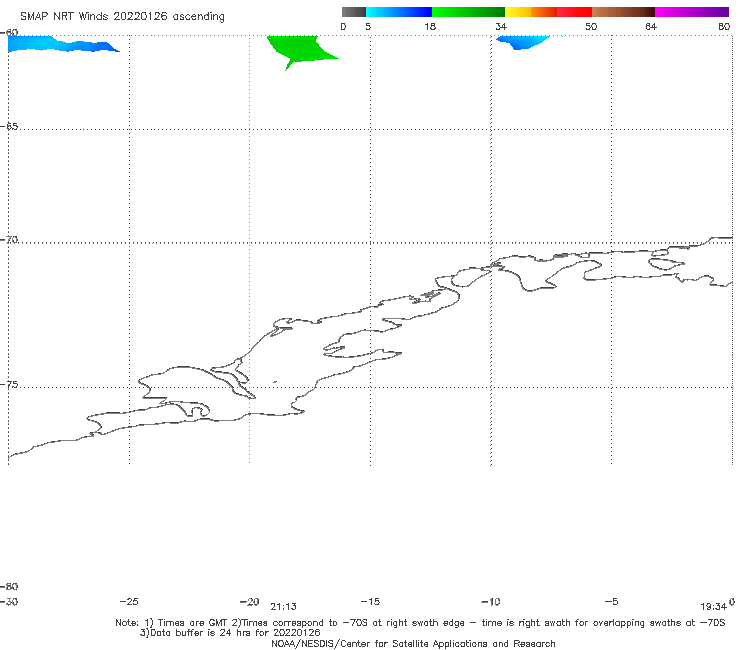Click the note '3)Data buffer is 24 hrs'
The width and height of the screenshot is (740, 650).
[x=230, y=633]
